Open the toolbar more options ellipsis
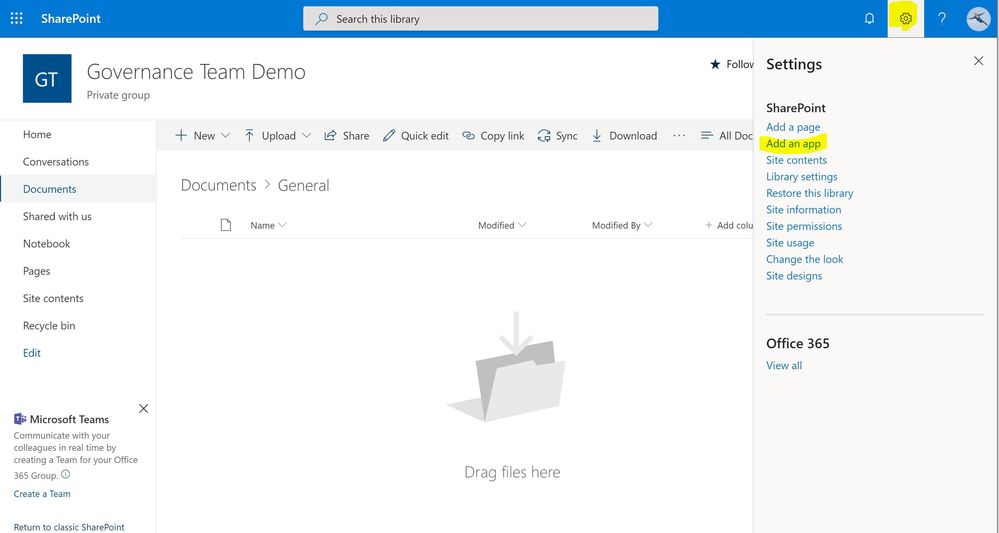The width and height of the screenshot is (999, 533). [679, 135]
